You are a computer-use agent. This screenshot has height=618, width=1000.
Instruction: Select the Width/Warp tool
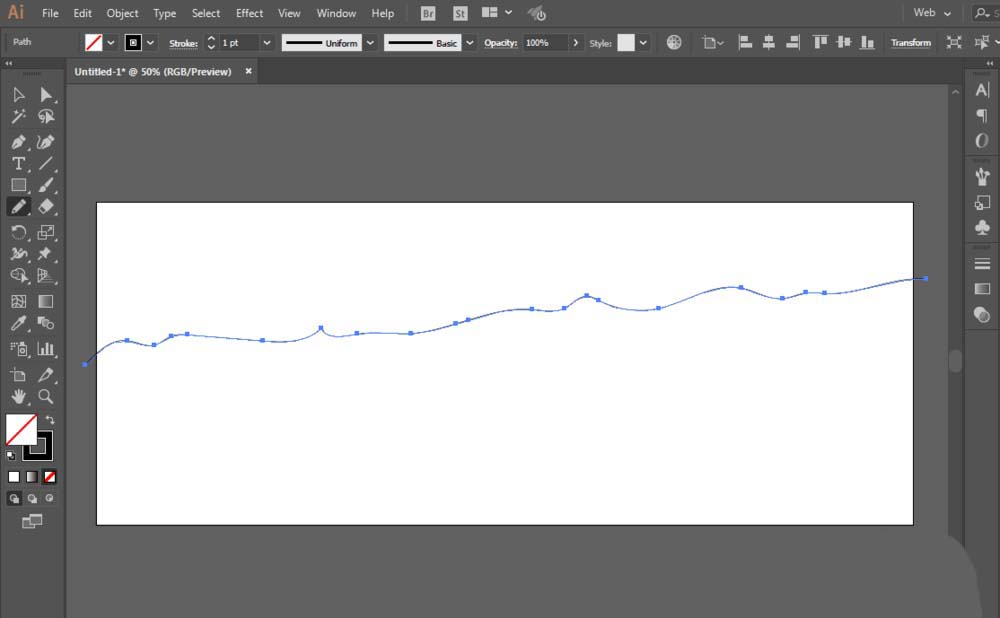click(x=18, y=254)
